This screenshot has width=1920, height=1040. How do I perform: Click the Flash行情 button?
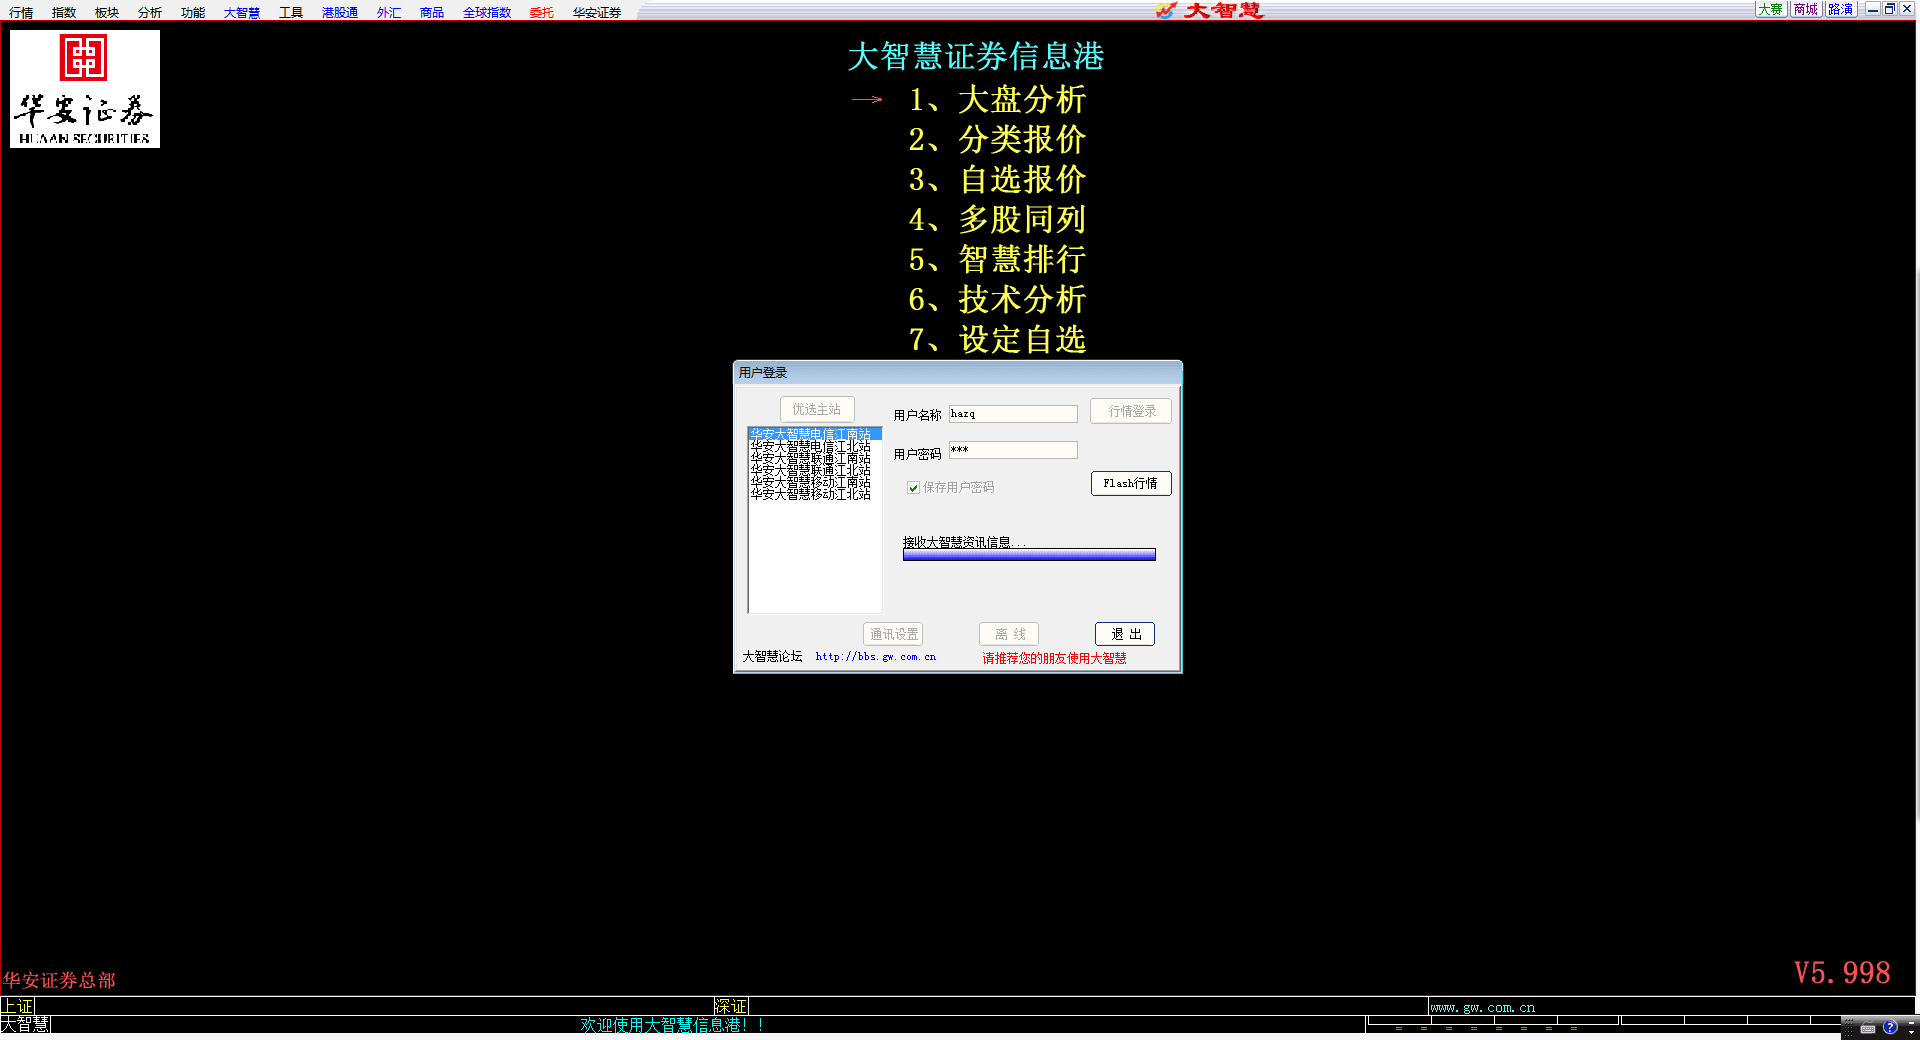[x=1131, y=483]
